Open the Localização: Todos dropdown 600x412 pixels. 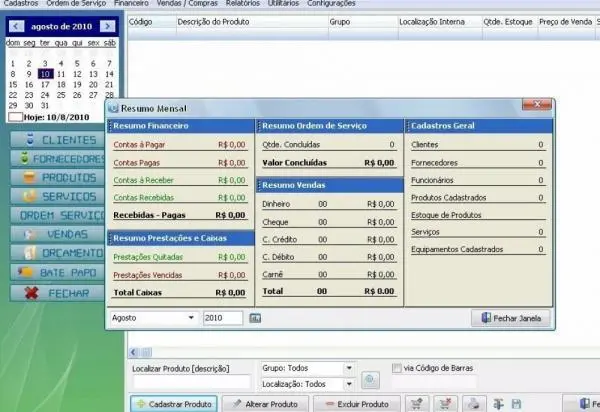348,384
